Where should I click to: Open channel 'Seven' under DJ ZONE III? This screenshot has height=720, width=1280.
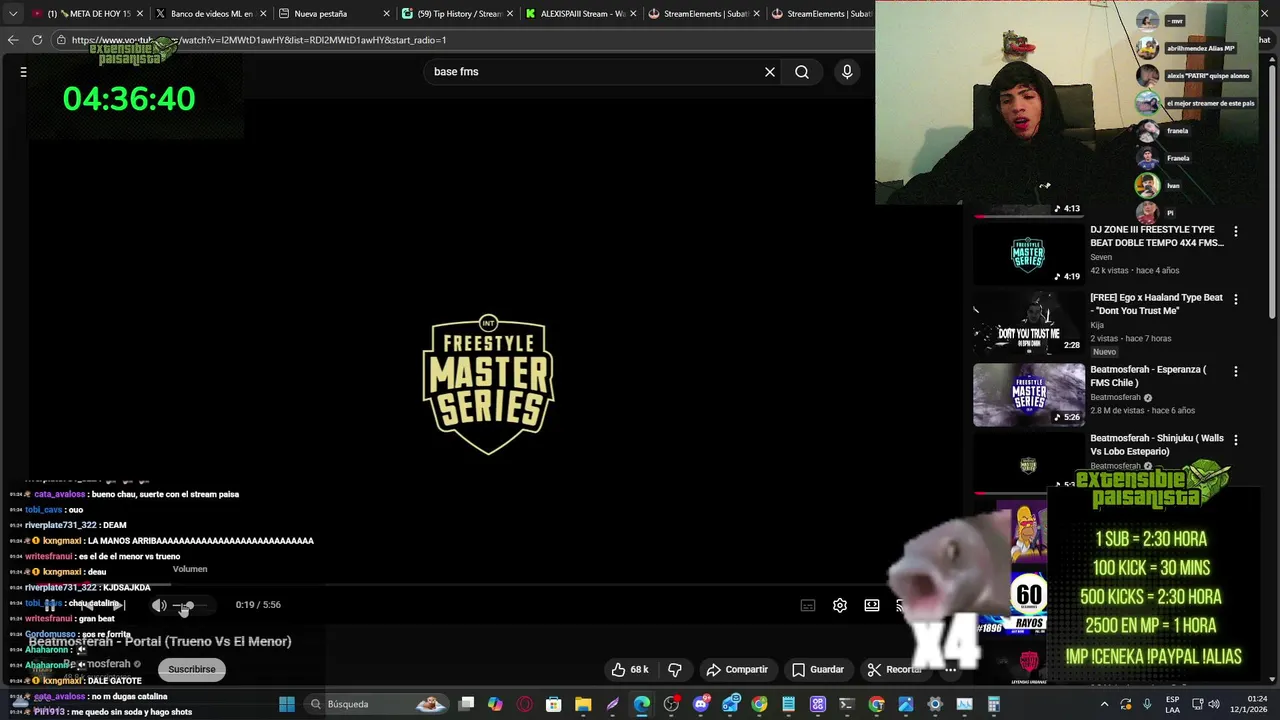coord(1101,257)
